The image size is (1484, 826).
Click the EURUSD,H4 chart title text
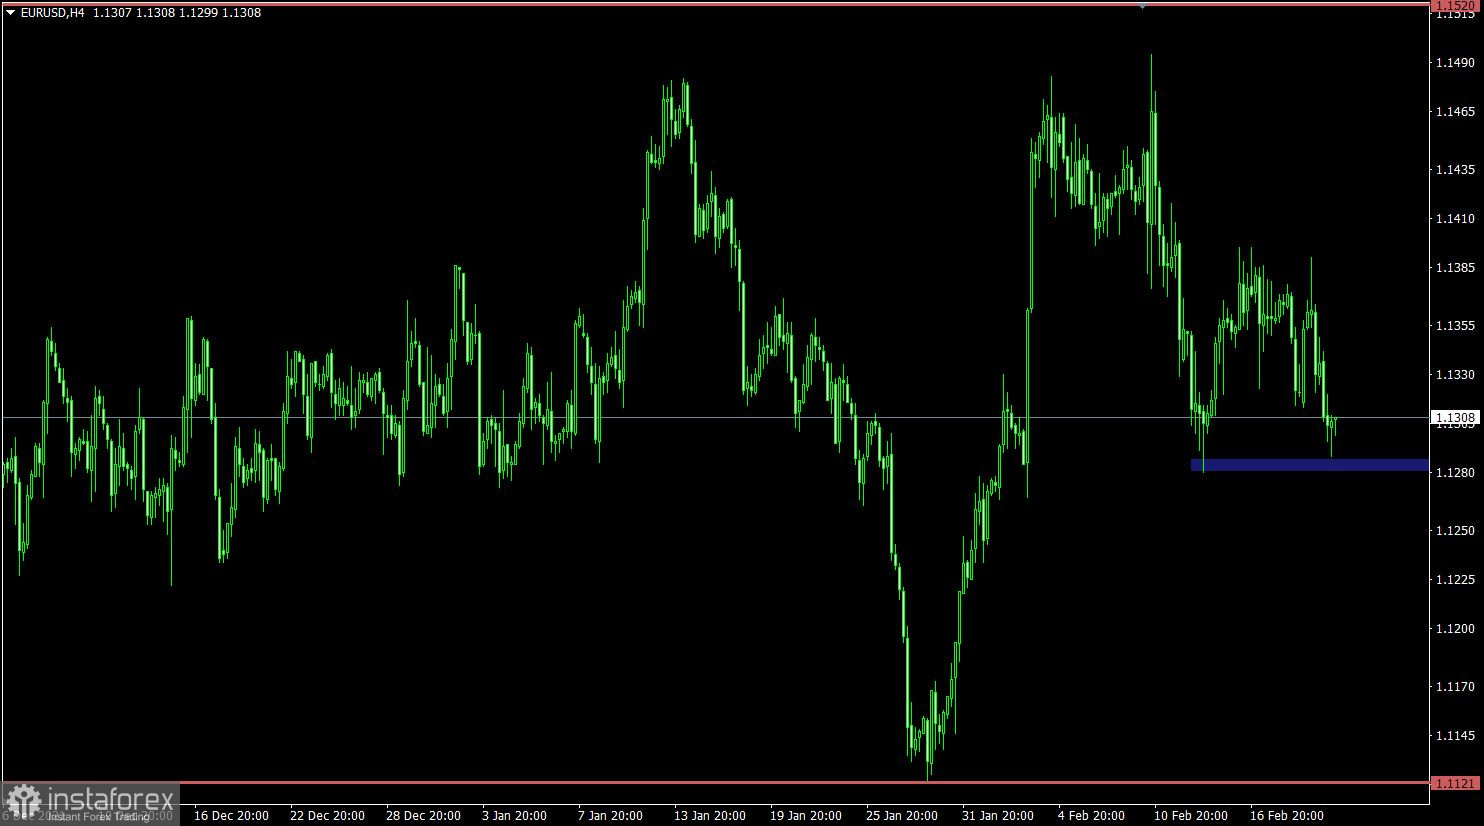[52, 13]
